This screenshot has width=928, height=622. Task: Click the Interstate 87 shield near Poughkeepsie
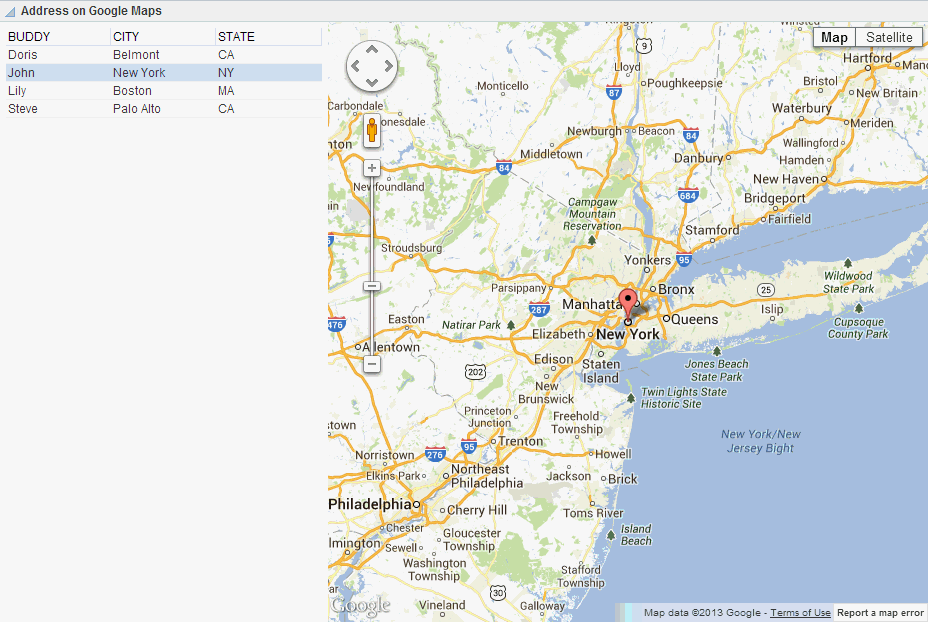click(x=614, y=92)
